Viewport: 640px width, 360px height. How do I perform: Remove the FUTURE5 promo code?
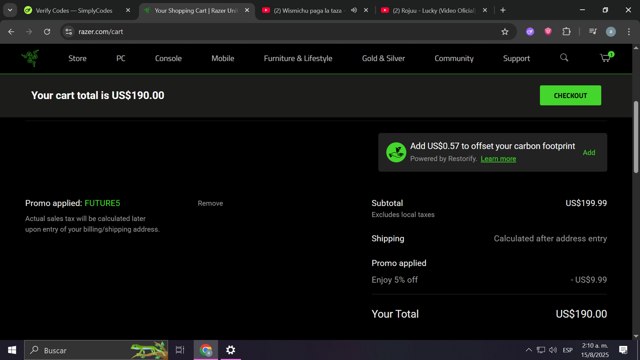pyautogui.click(x=210, y=203)
